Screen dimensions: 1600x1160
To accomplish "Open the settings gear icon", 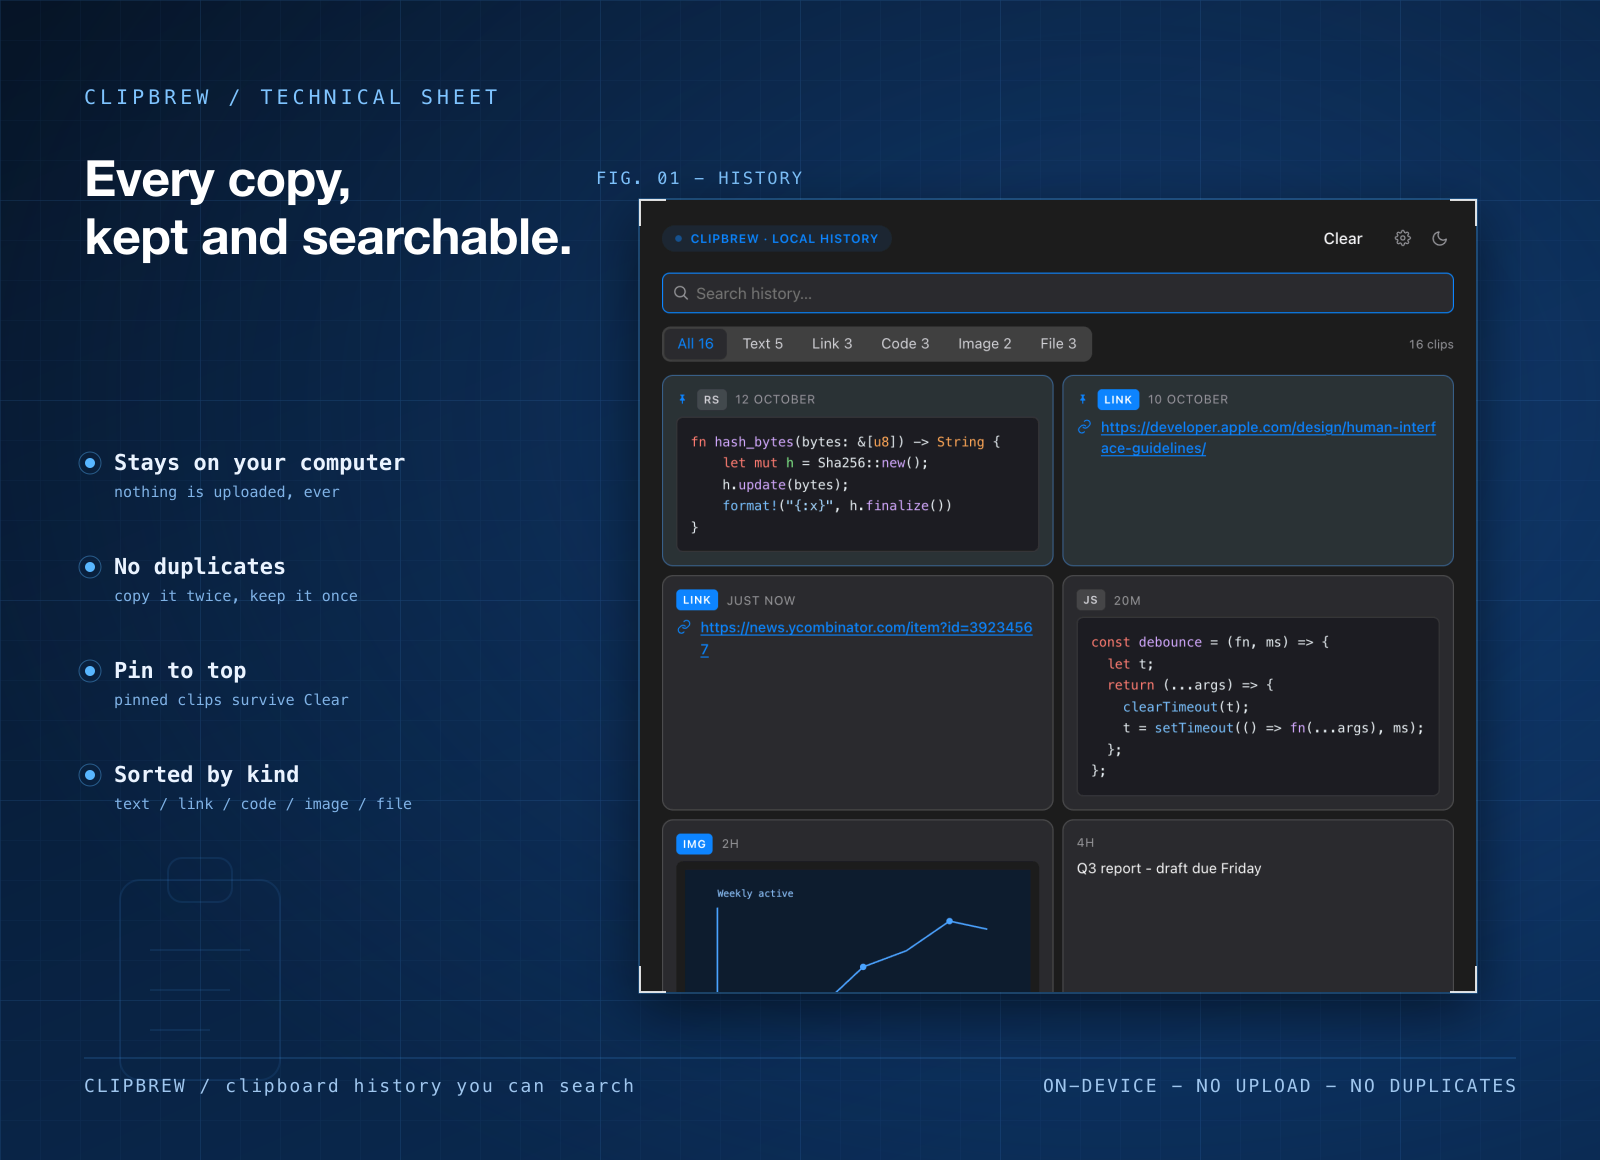I will point(1403,238).
